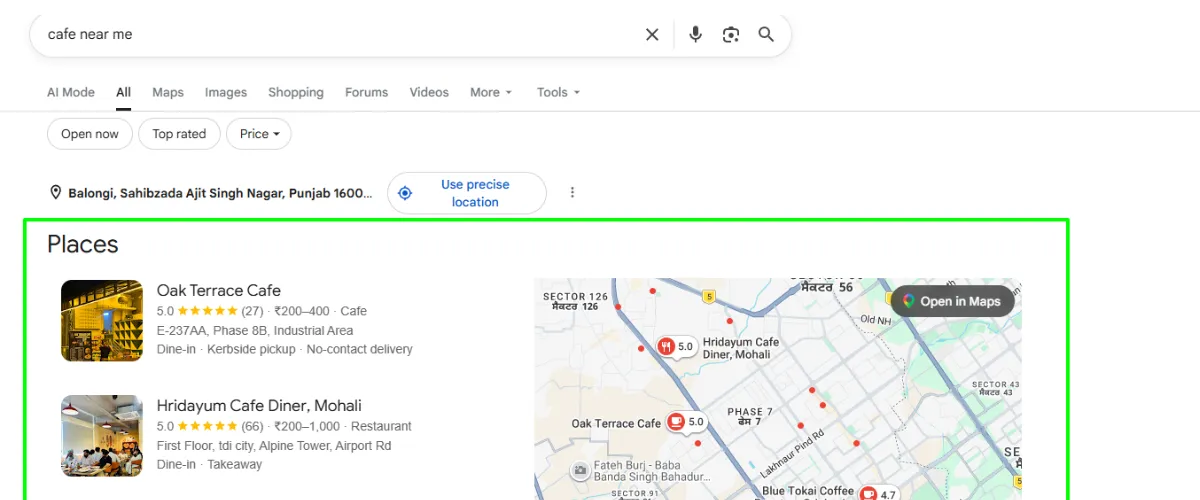This screenshot has height=500, width=1200.
Task: Clear the search query with the X icon
Action: tap(652, 35)
